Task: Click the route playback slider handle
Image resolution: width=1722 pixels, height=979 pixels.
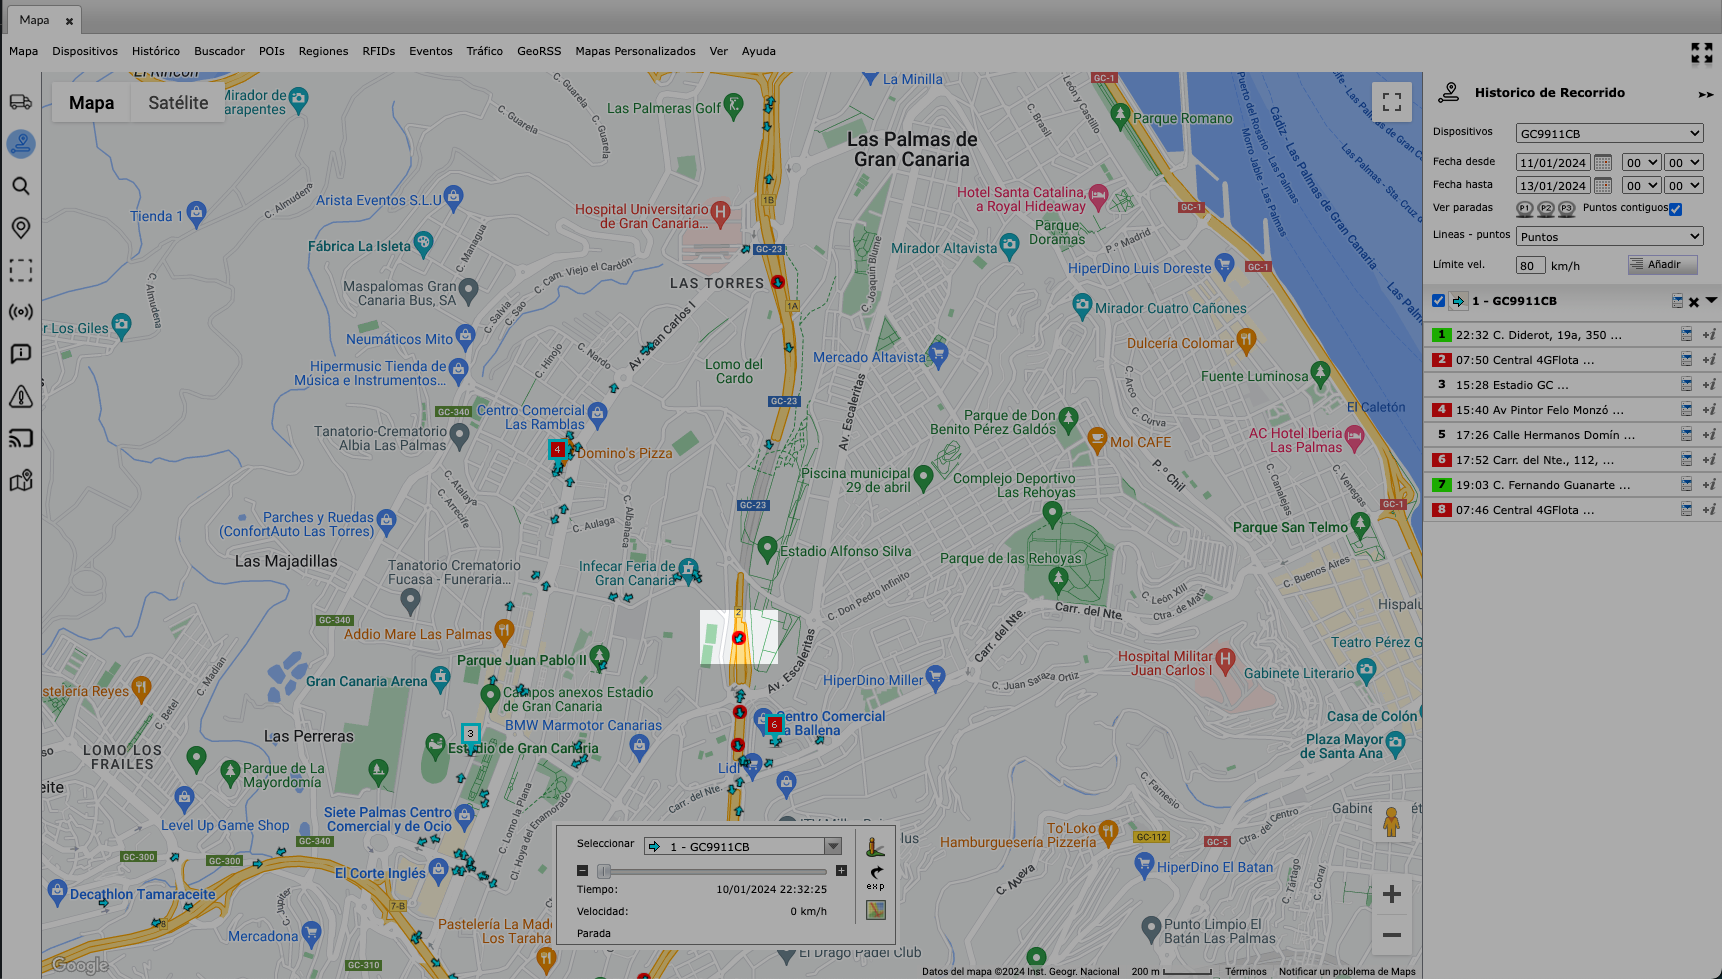Action: [604, 871]
